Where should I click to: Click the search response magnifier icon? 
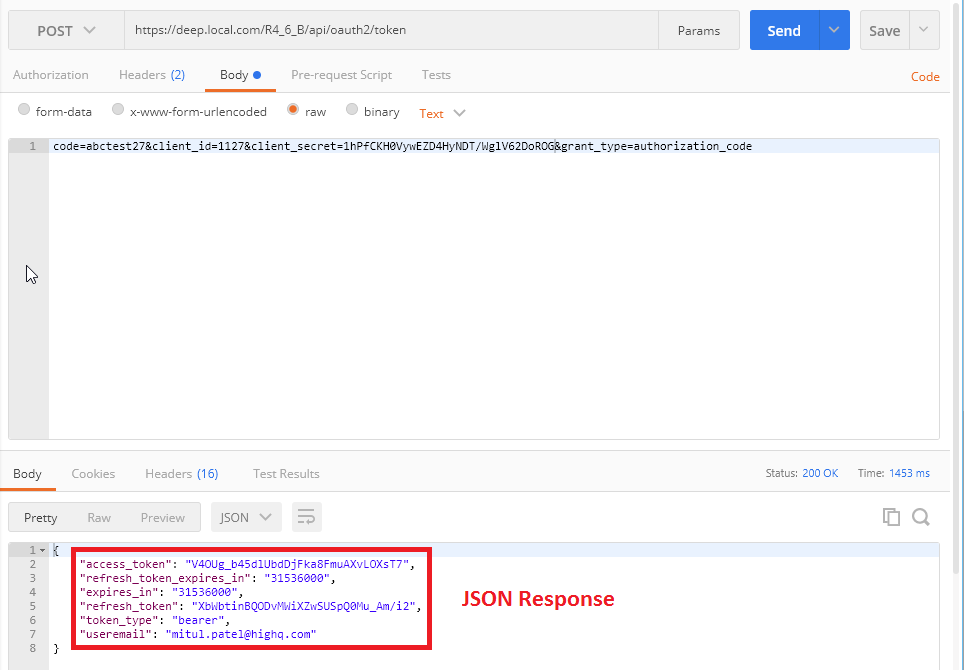coord(921,517)
